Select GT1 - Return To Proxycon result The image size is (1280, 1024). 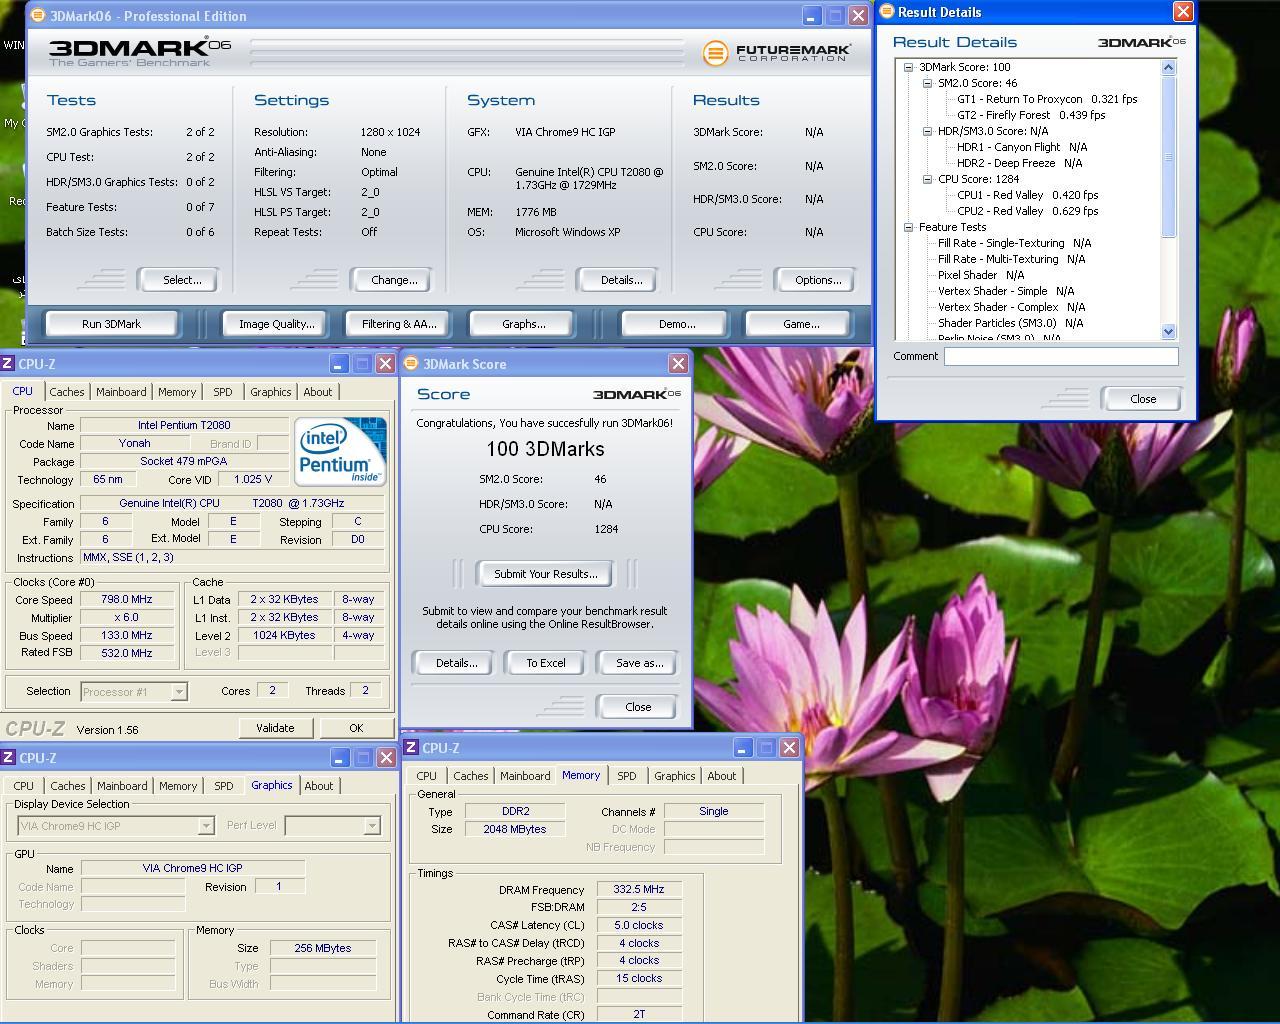pos(1047,99)
